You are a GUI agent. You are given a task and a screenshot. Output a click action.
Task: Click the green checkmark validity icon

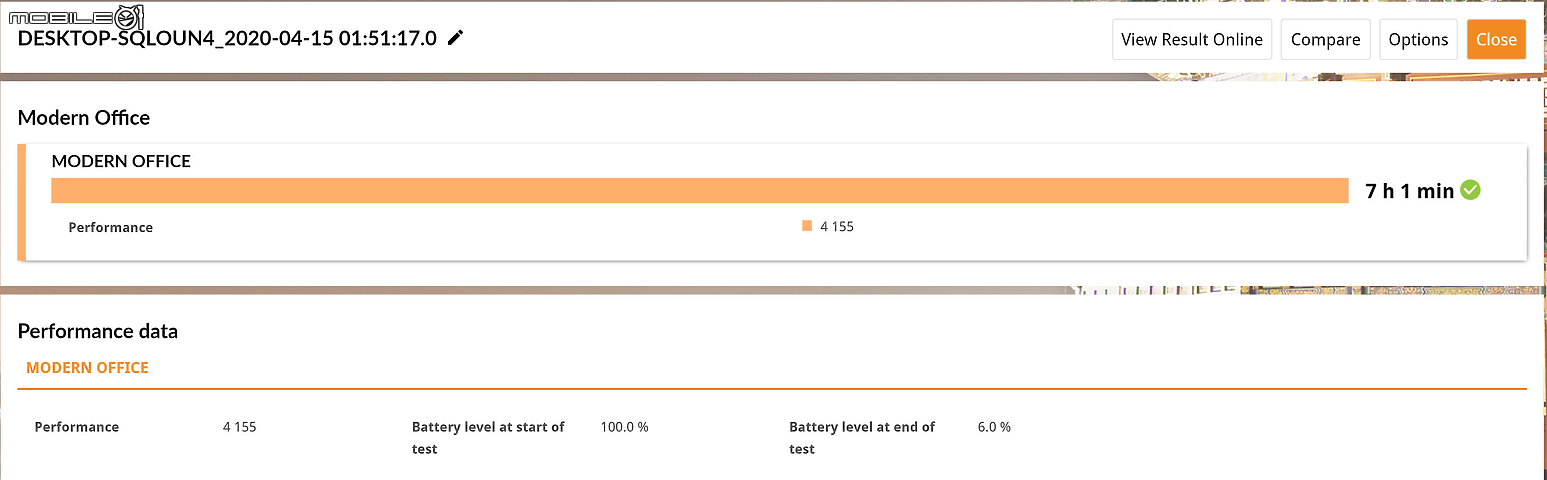pos(1470,190)
